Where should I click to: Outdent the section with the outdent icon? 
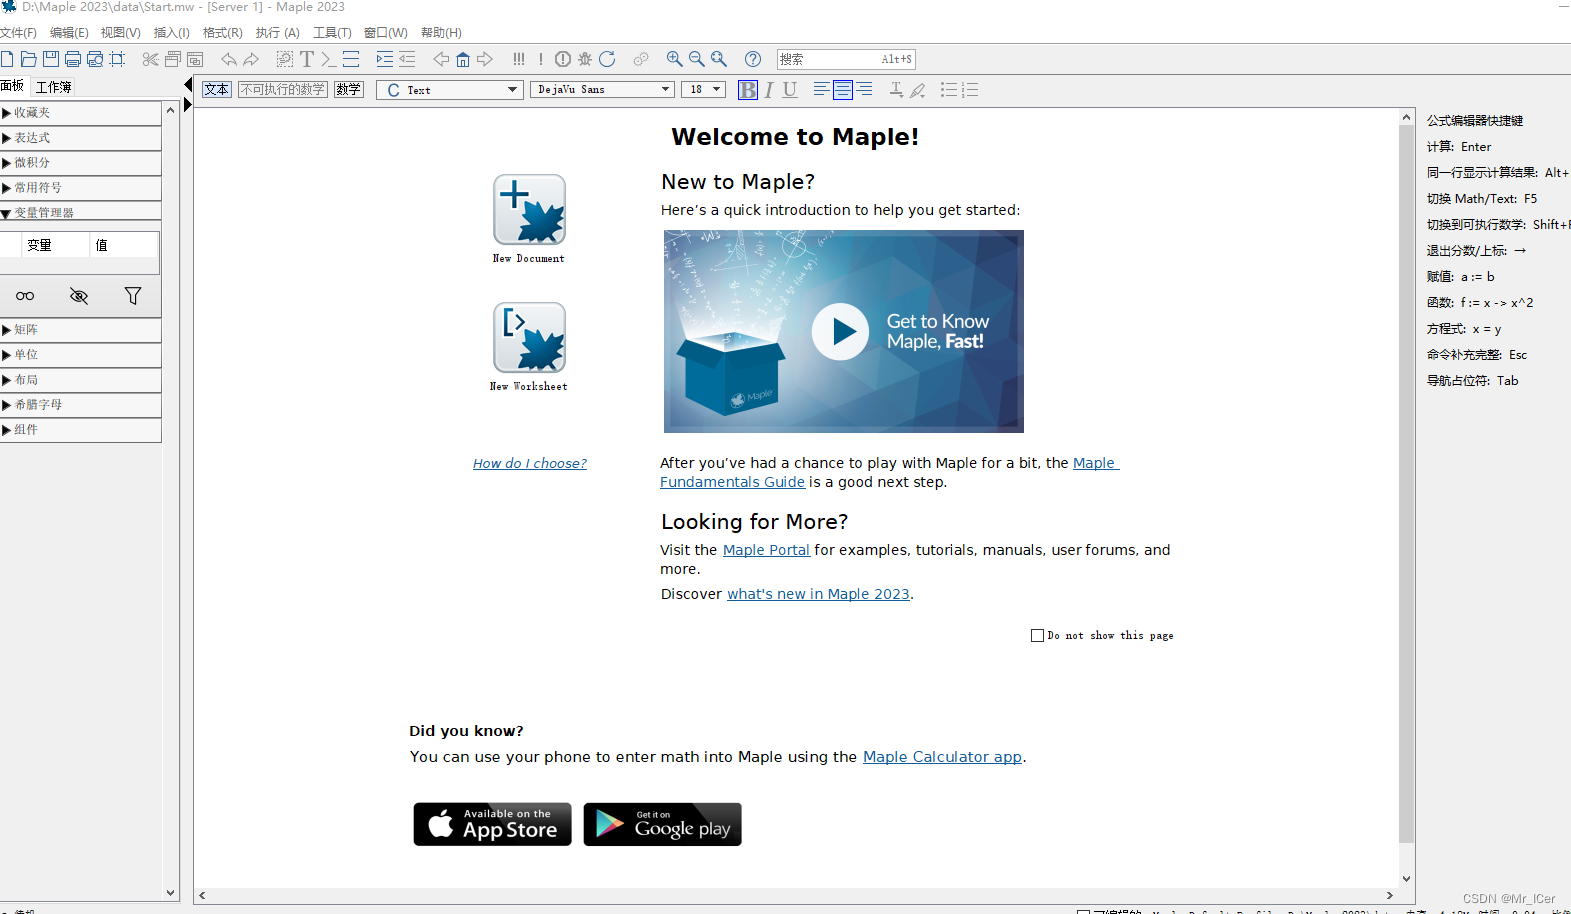tap(407, 59)
